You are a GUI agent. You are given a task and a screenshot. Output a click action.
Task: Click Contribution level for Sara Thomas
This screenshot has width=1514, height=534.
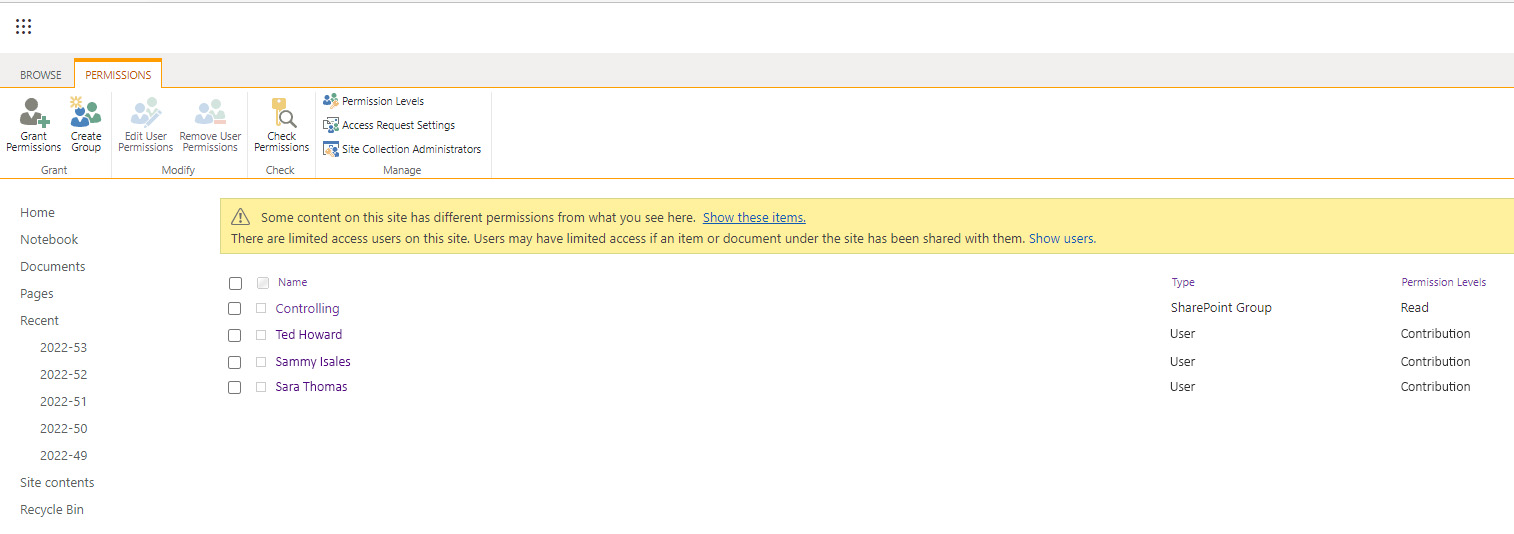coord(1435,387)
